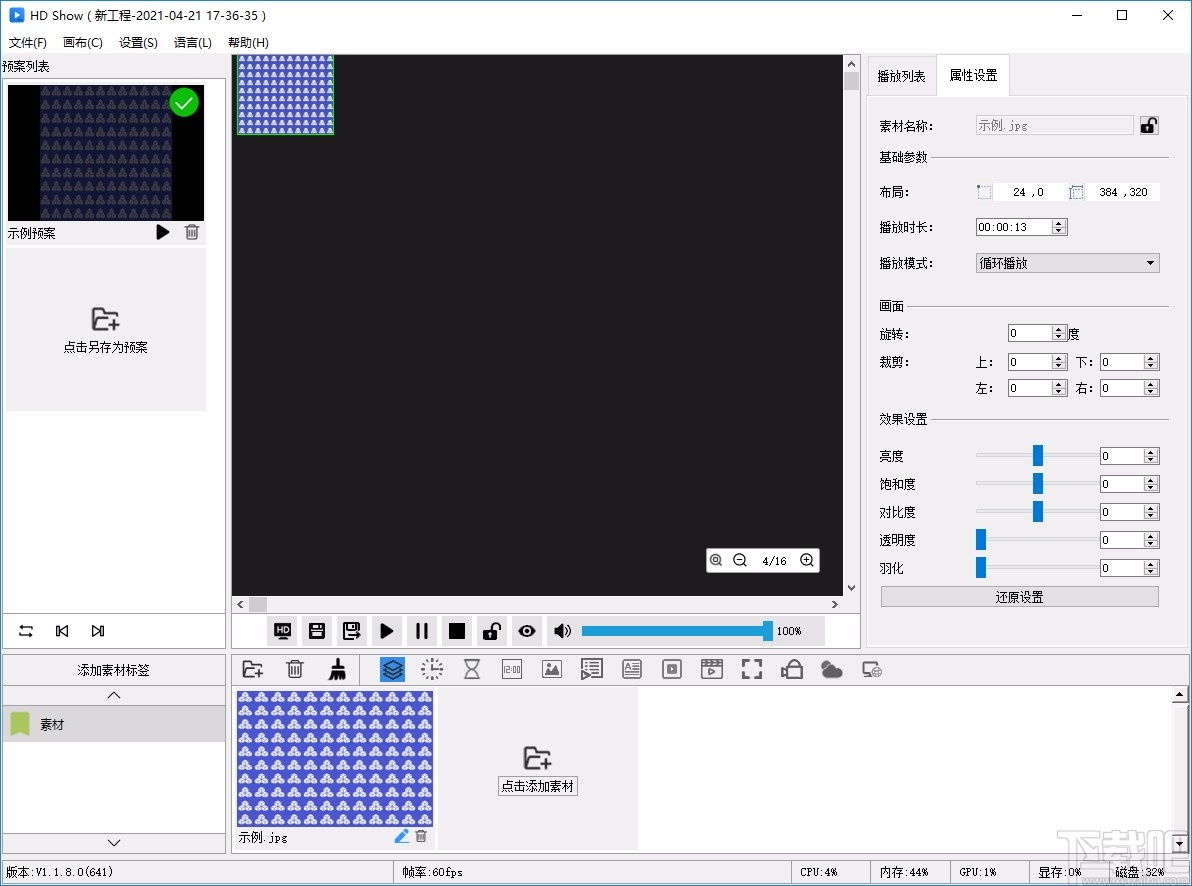This screenshot has height=886, width=1192.
Task: Start playback with the play button
Action: [386, 630]
